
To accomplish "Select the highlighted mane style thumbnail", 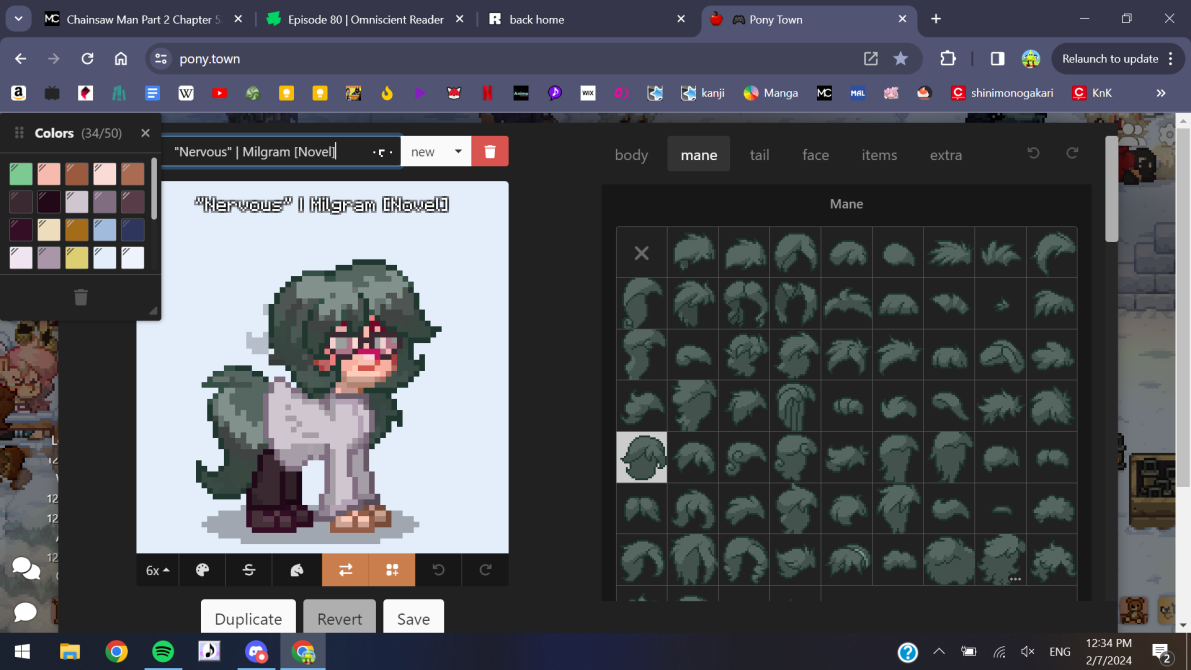I will point(642,457).
